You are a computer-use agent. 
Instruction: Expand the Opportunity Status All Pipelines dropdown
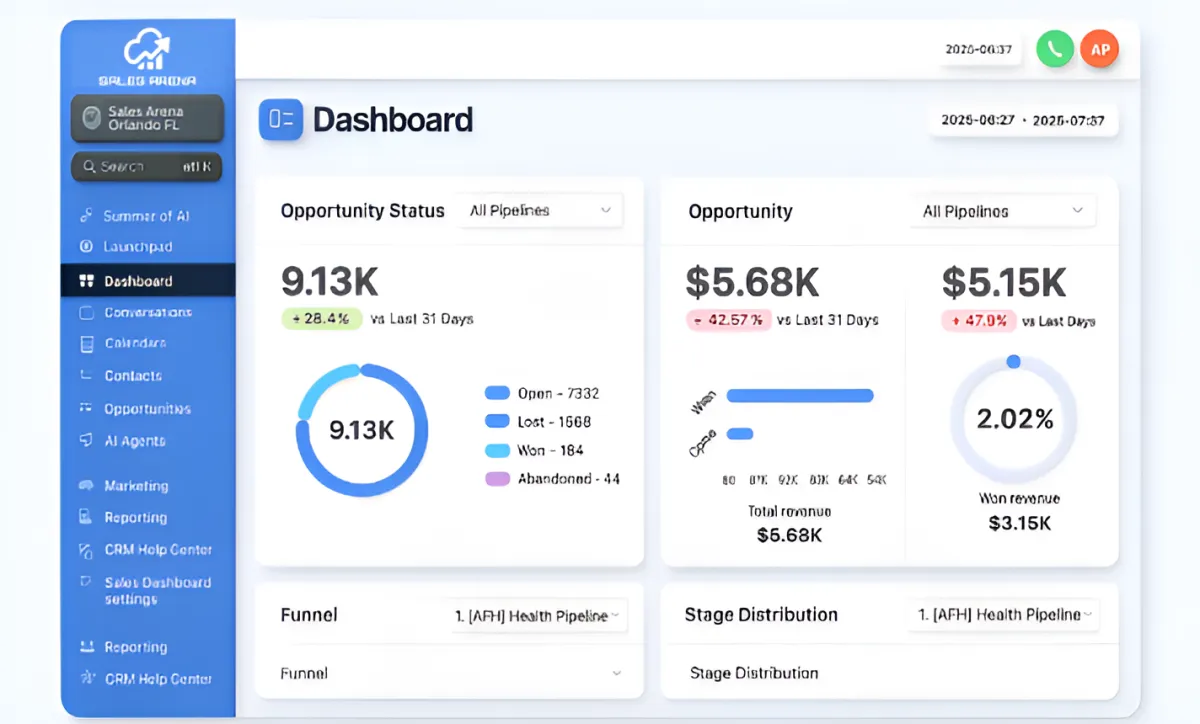pyautogui.click(x=540, y=211)
